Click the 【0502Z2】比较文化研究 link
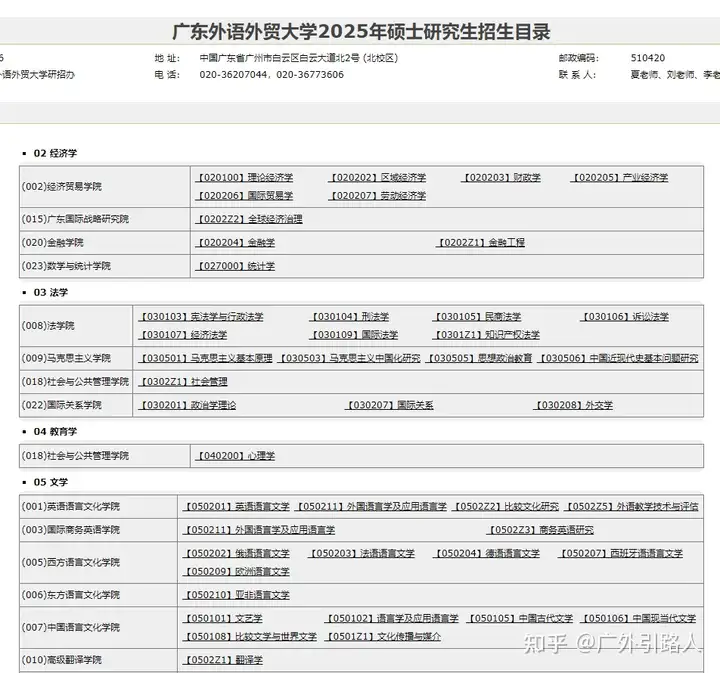The image size is (720, 673). (x=506, y=507)
